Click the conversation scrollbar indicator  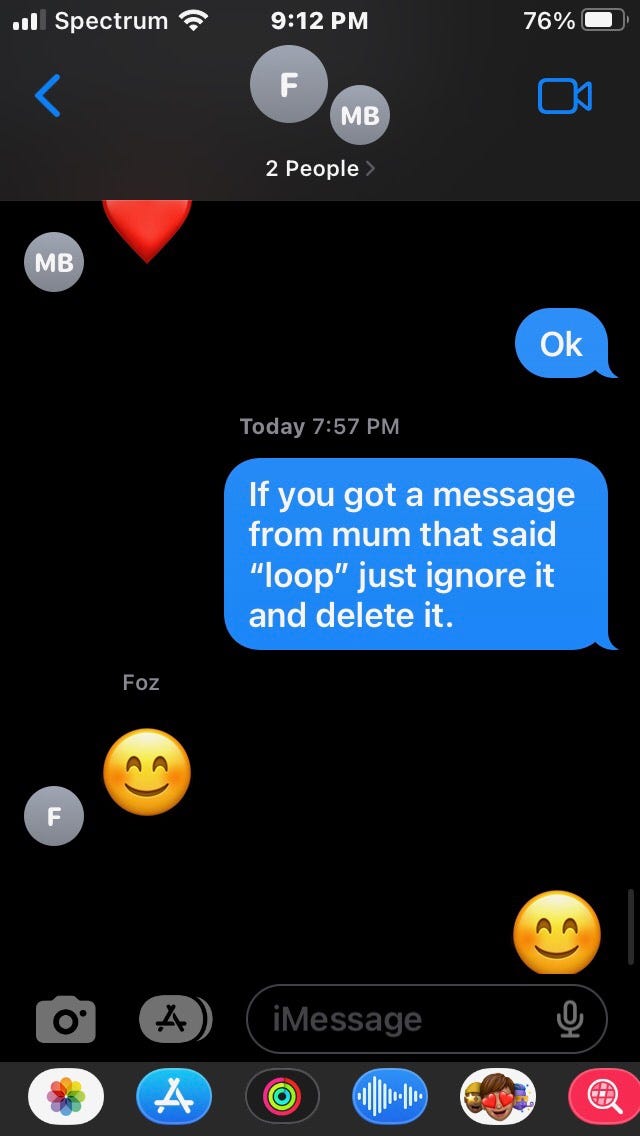[633, 916]
